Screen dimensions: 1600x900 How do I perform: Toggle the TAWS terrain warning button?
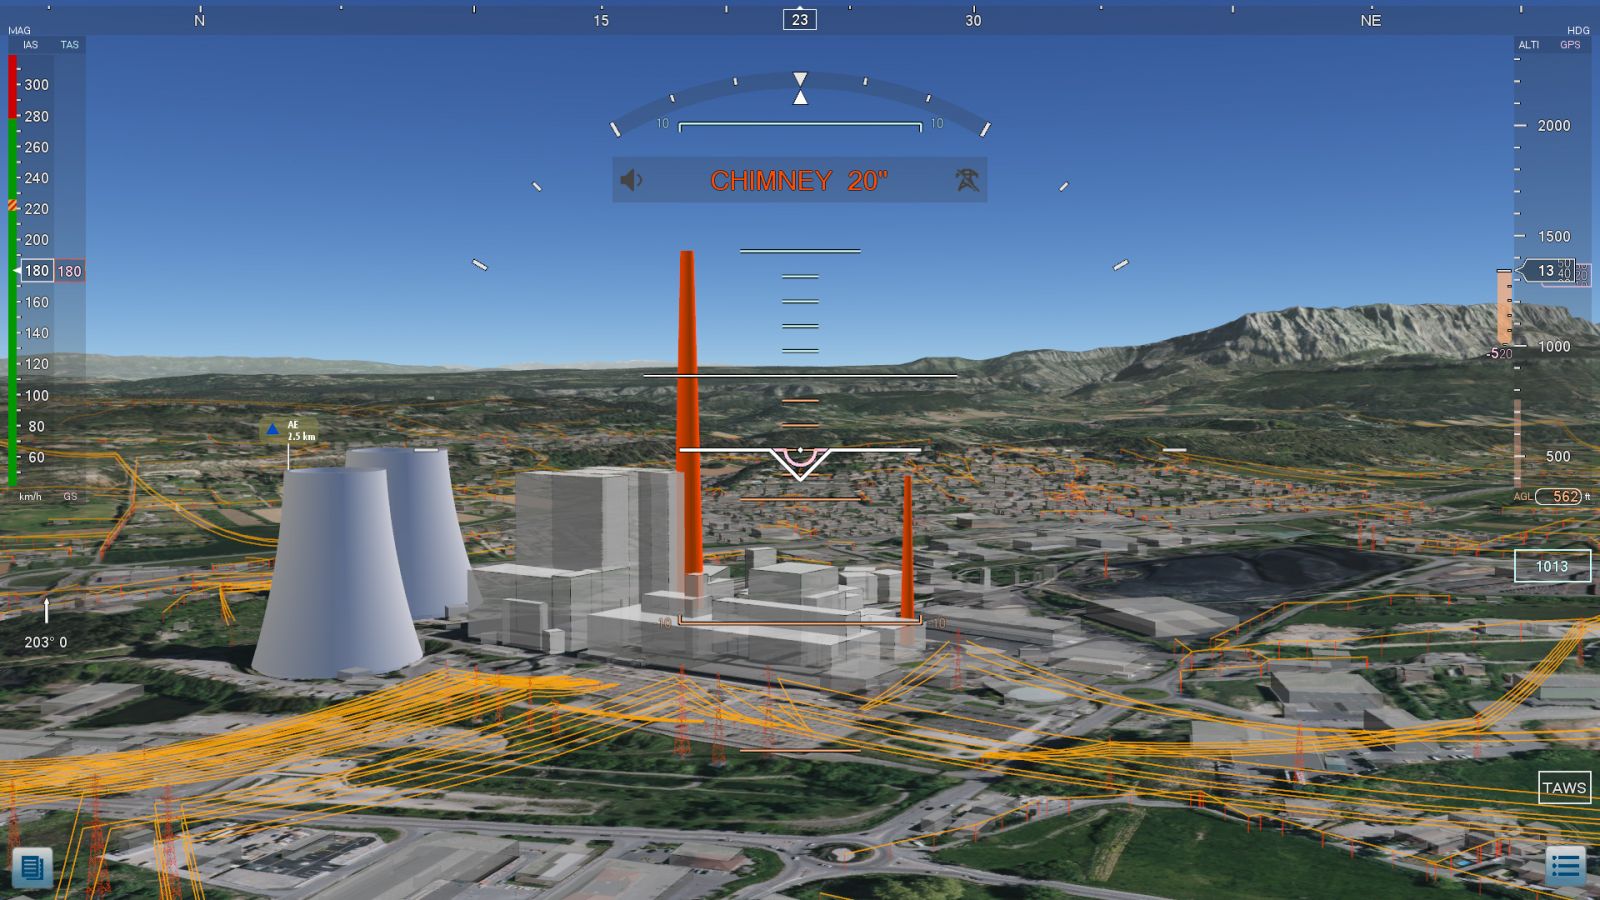coord(1564,787)
